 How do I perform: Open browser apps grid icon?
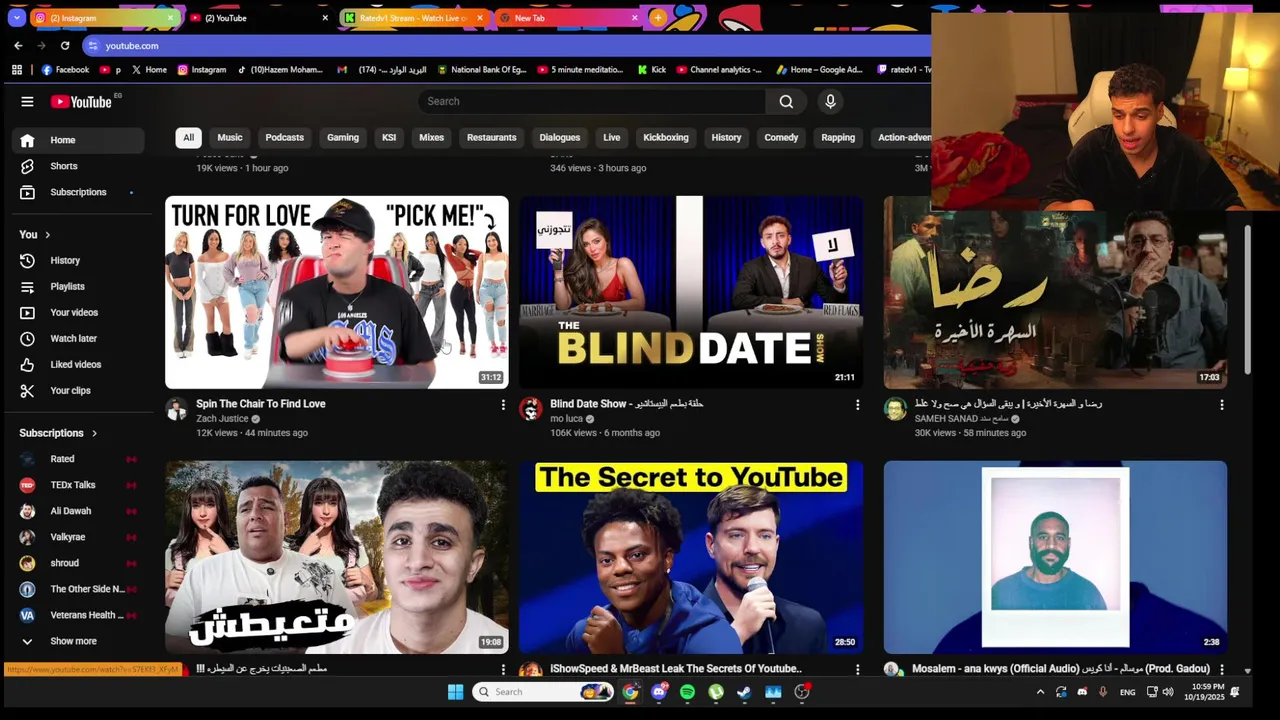tap(17, 70)
